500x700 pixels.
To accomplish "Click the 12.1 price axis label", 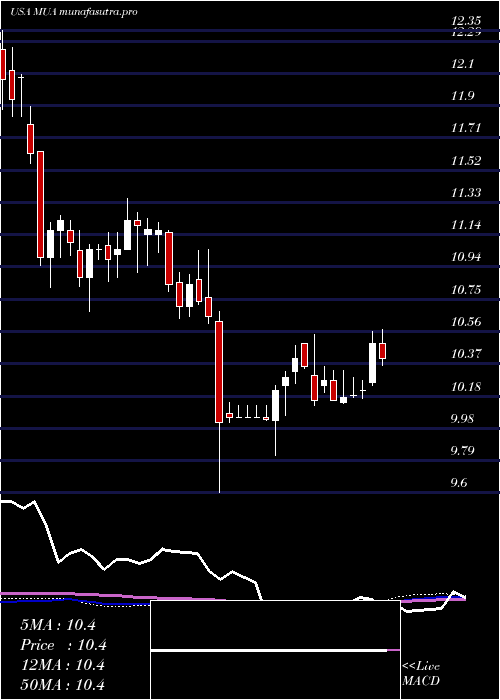I will click(462, 64).
